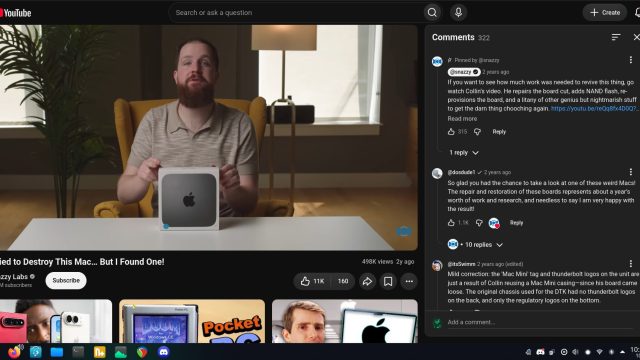Open the Create menu

click(605, 13)
